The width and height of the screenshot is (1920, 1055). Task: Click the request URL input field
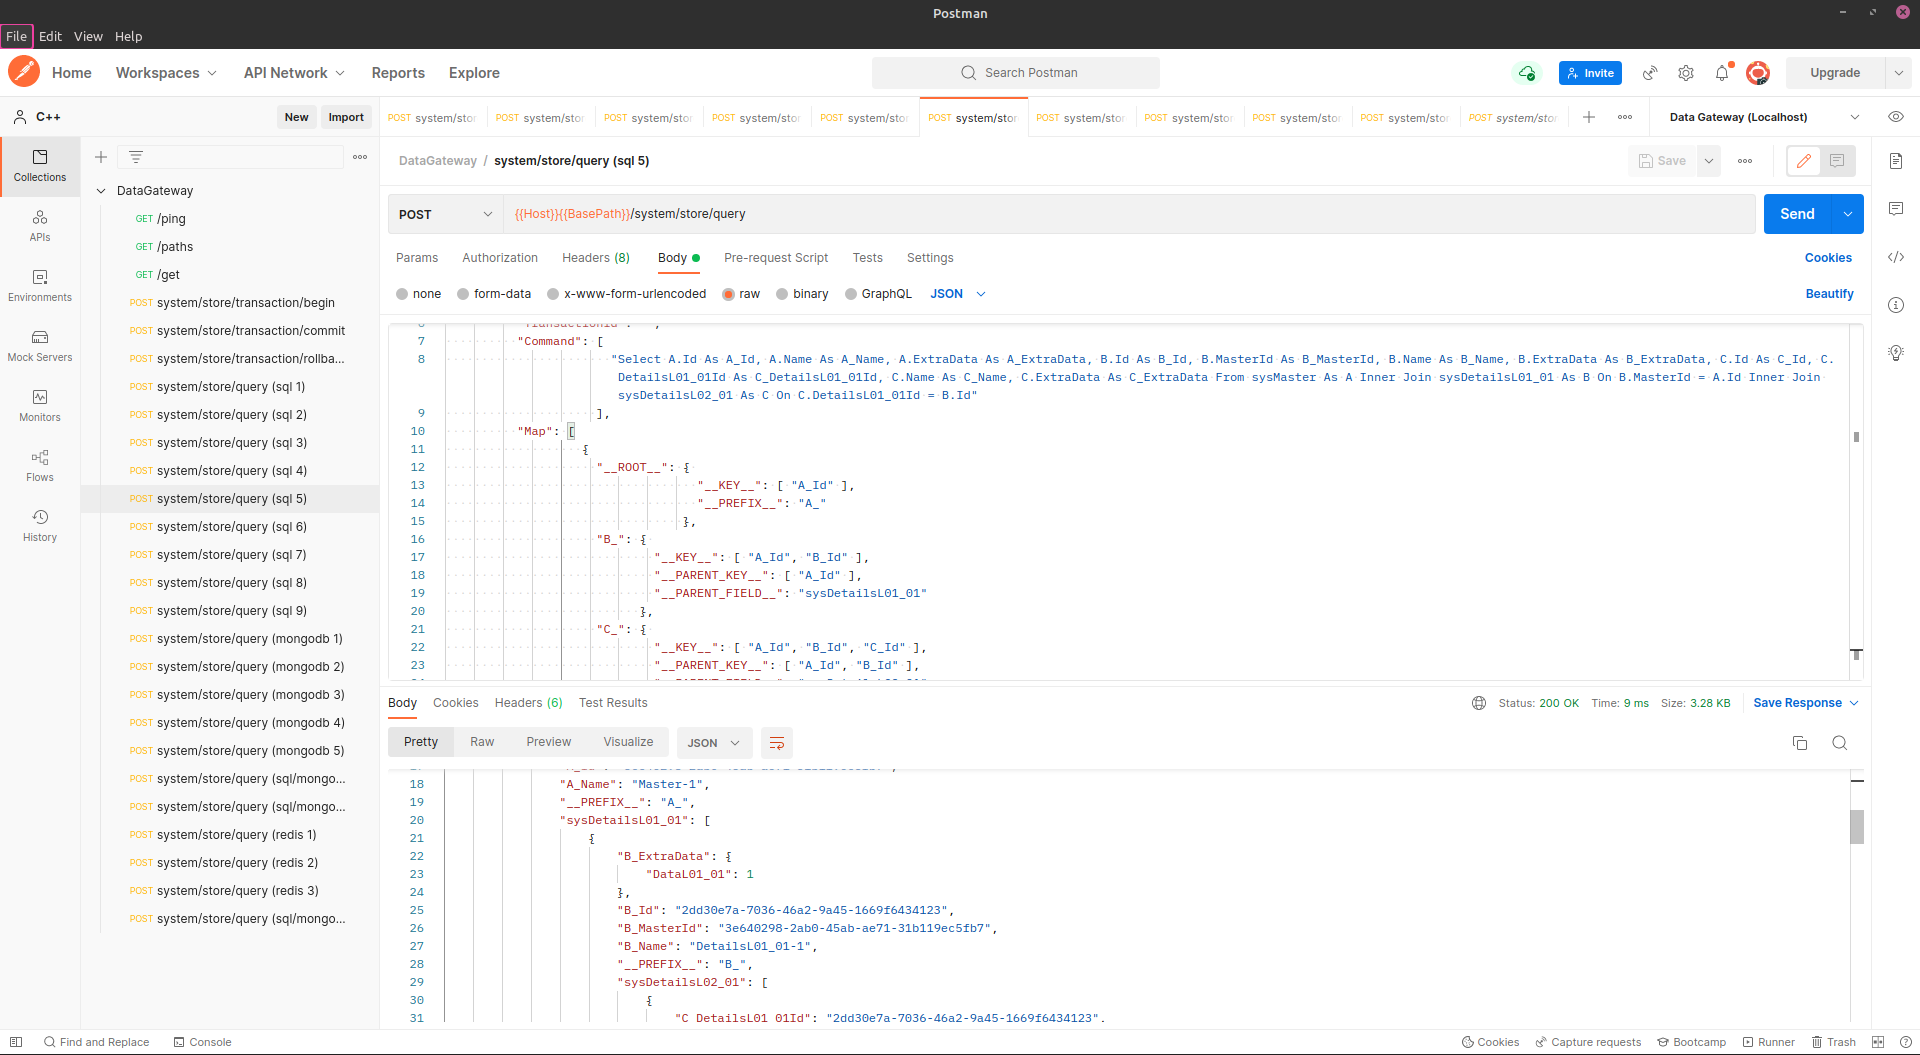tap(1130, 214)
